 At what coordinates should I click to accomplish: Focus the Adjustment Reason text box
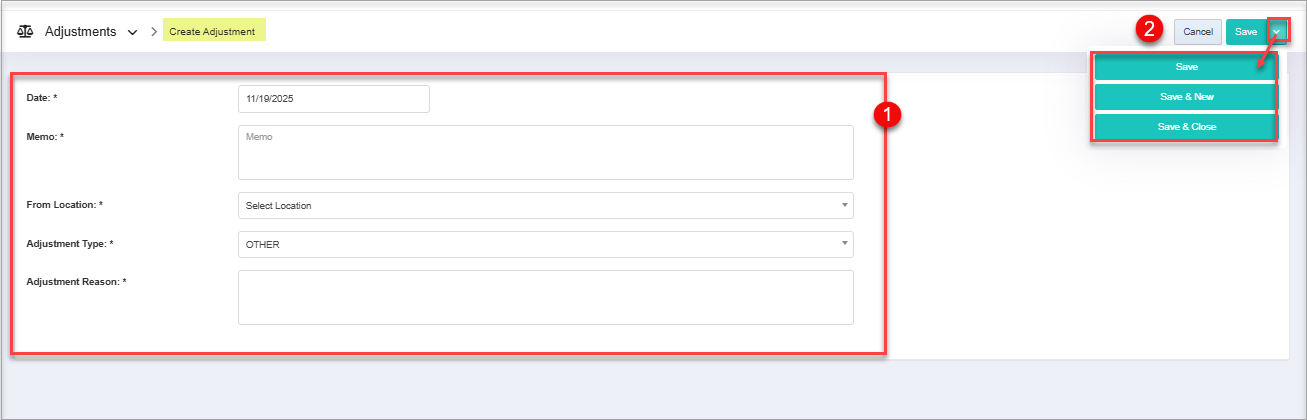545,297
